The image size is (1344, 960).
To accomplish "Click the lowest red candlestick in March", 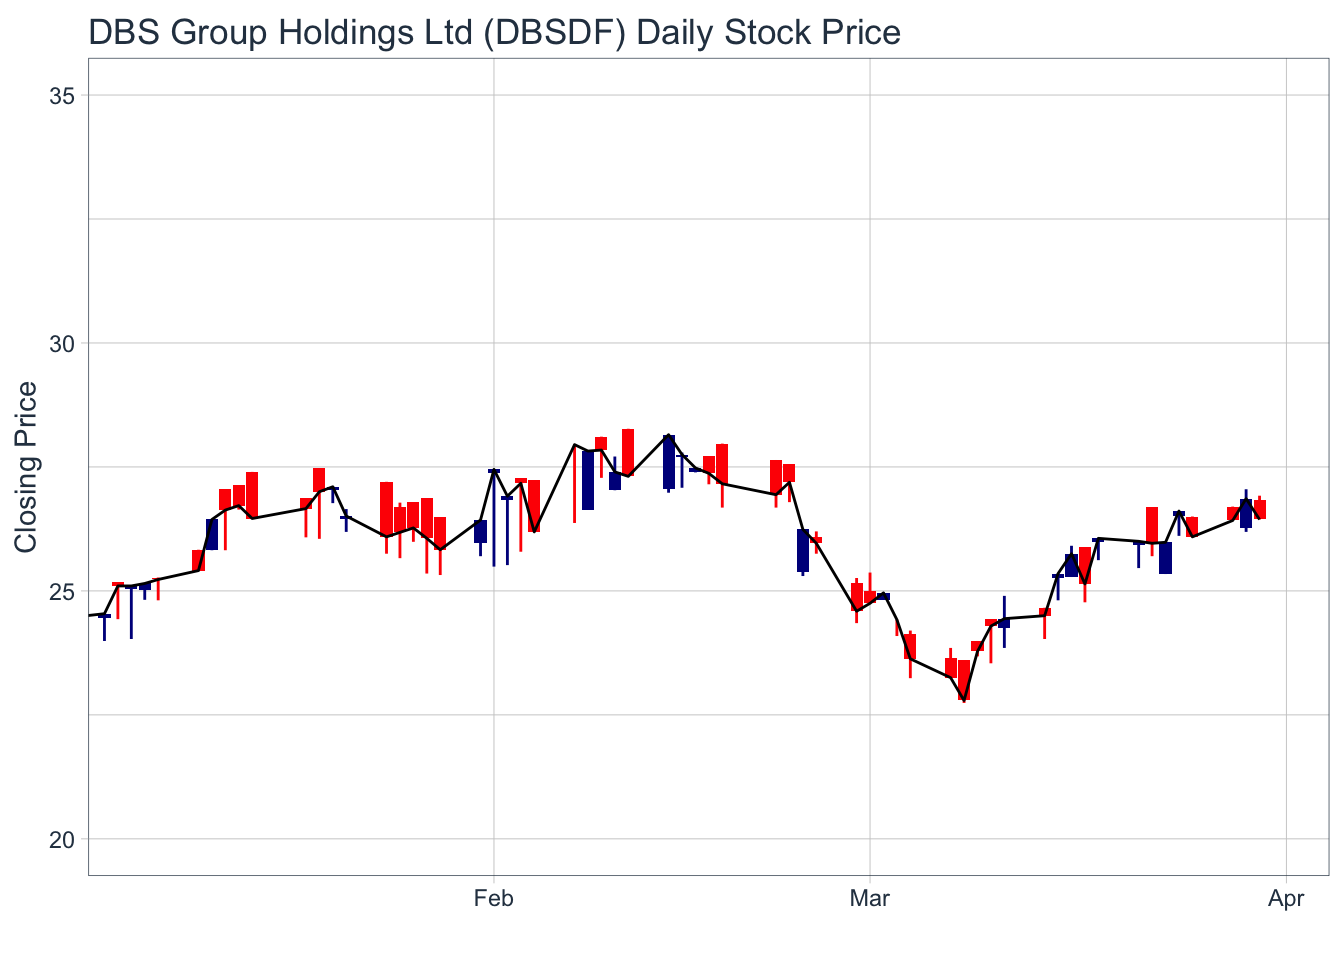I will point(964,679).
